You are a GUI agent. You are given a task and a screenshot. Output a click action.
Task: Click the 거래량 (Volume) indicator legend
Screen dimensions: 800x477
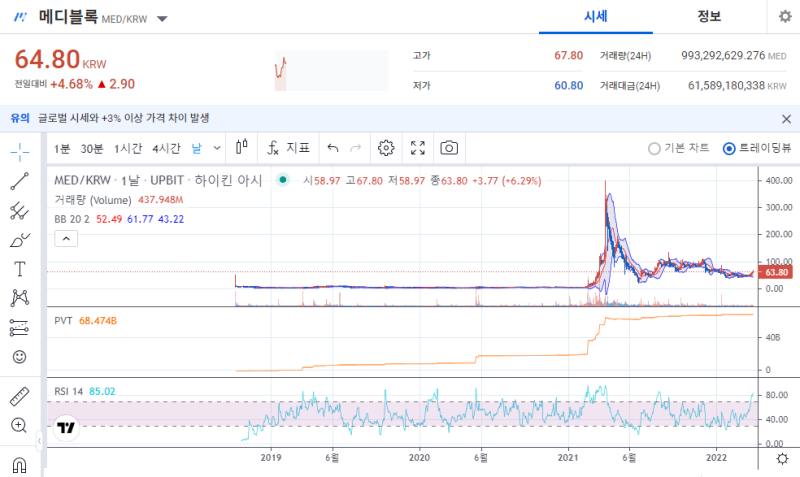point(93,200)
